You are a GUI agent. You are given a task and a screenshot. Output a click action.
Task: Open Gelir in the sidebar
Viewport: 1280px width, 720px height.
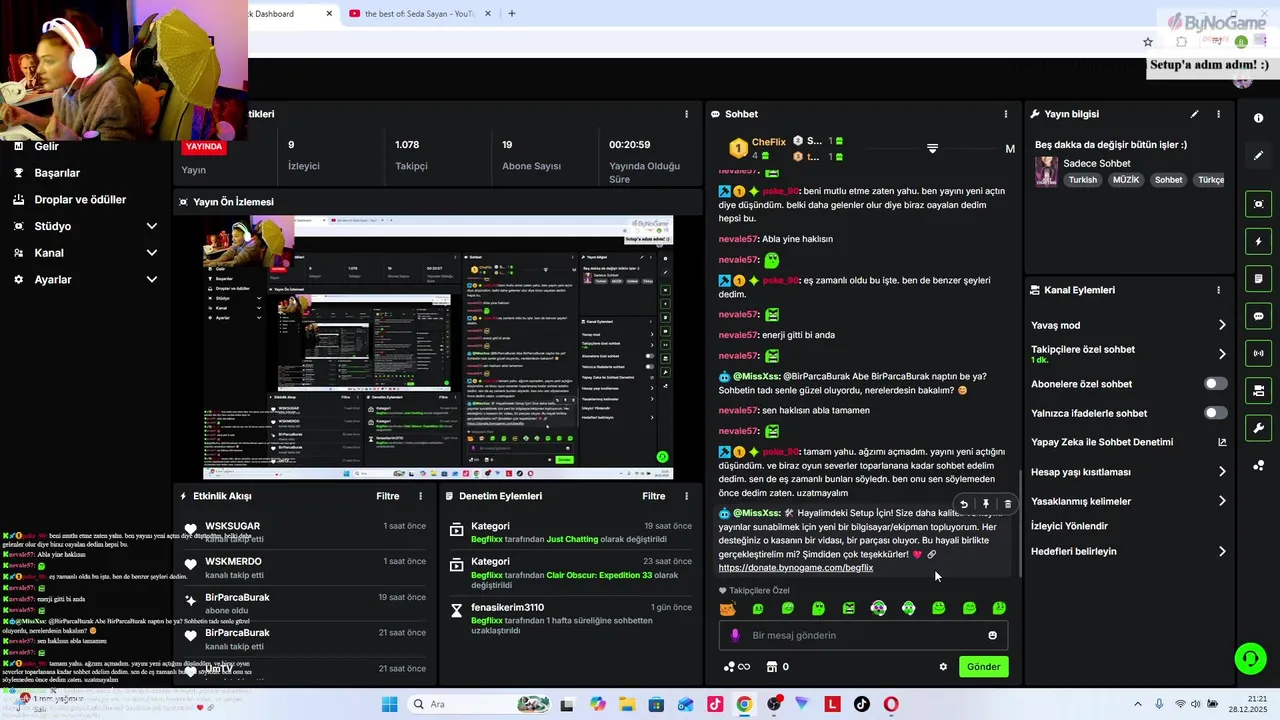tap(46, 146)
